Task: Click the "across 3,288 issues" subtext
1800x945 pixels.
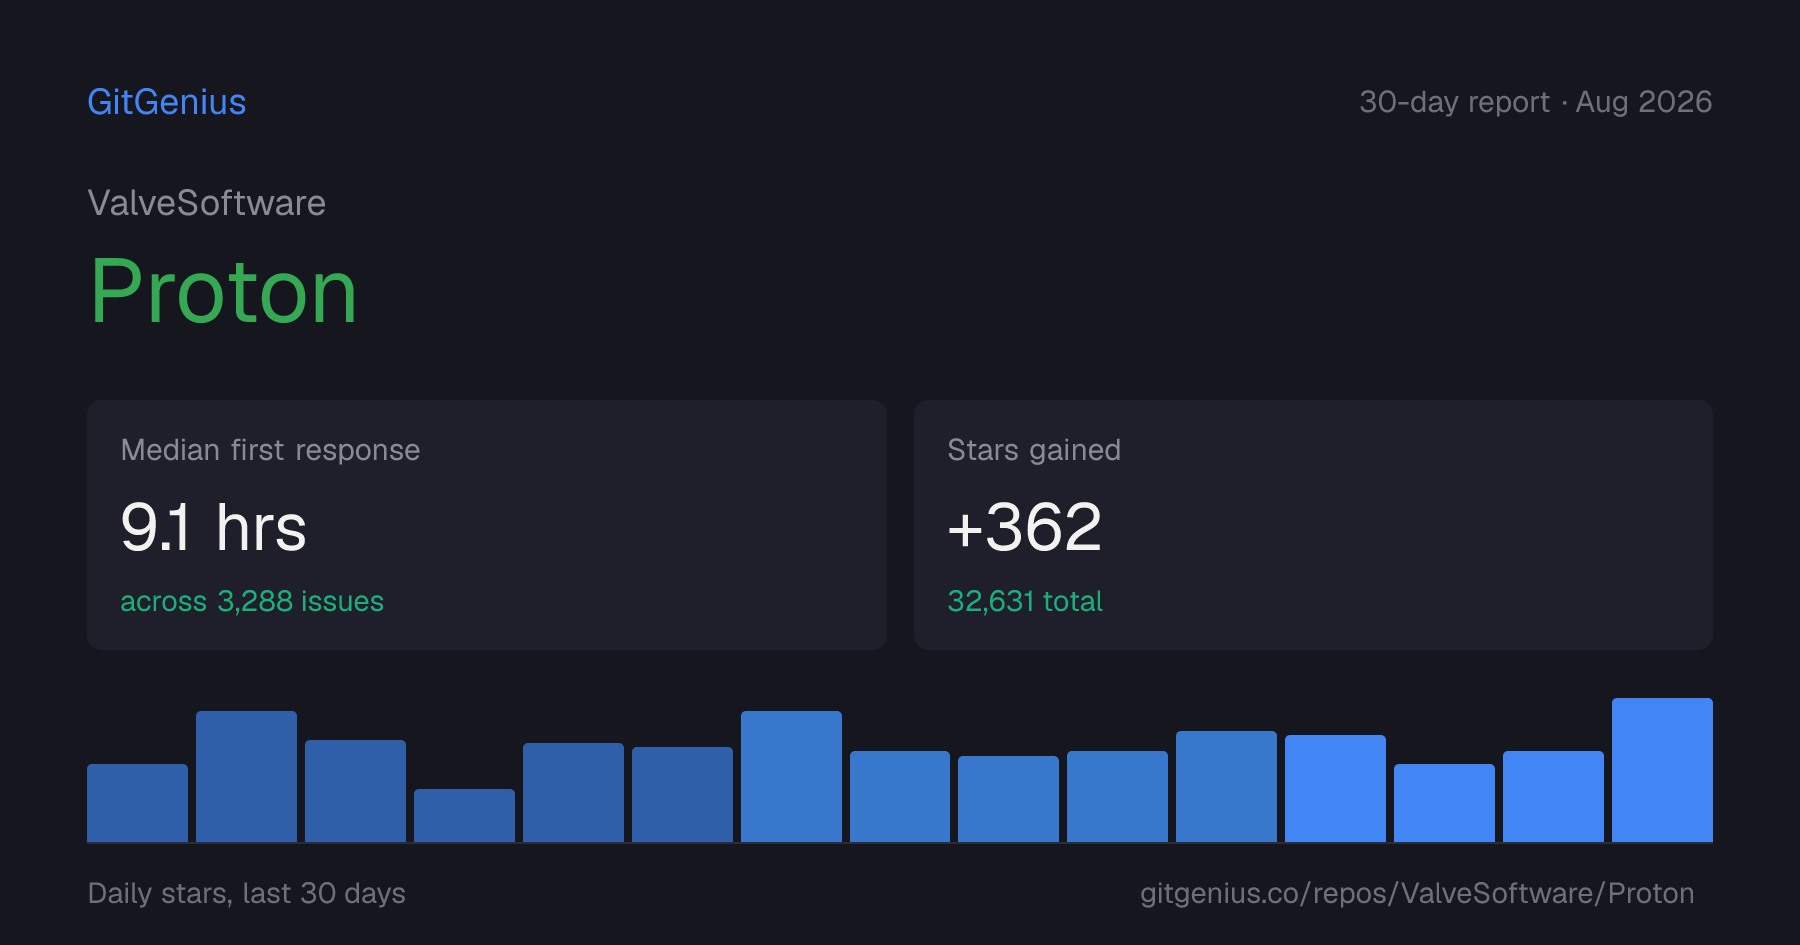Action: pyautogui.click(x=252, y=601)
